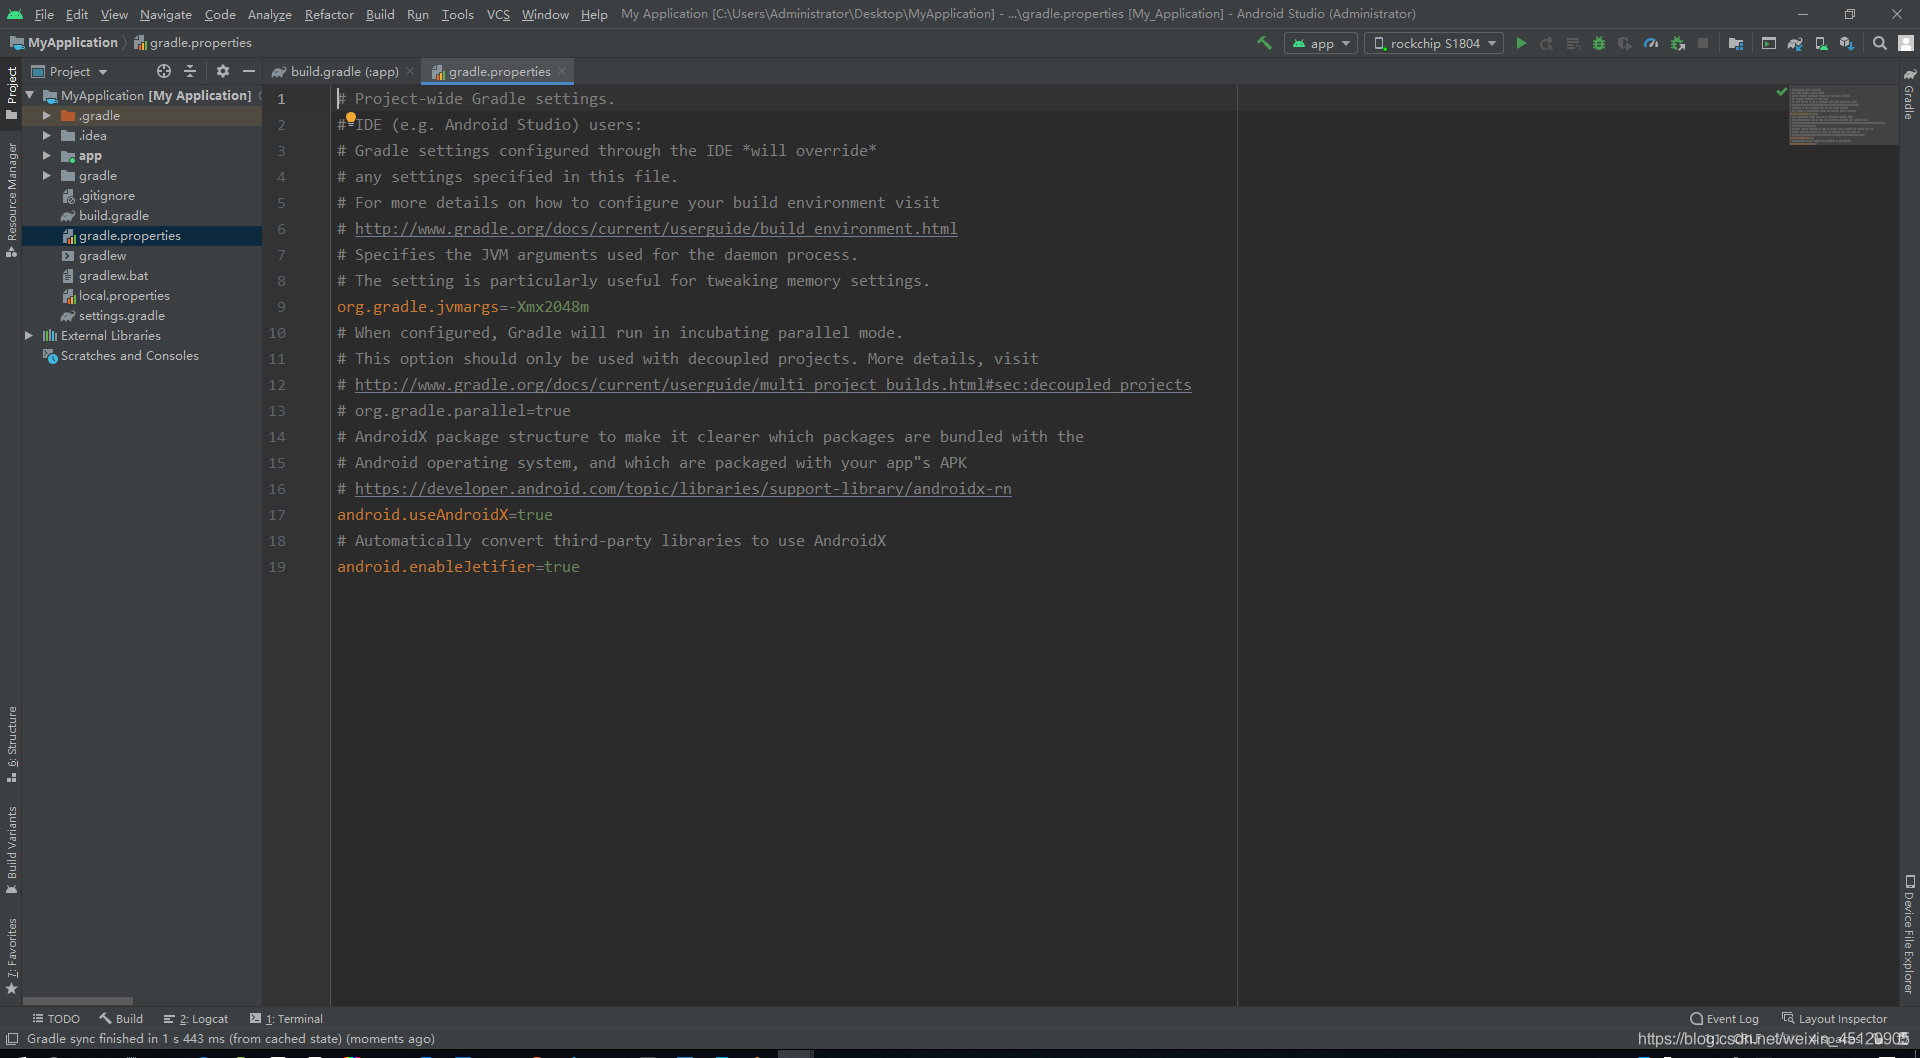This screenshot has width=1920, height=1058.
Task: Expand the app module folder
Action: tap(46, 155)
